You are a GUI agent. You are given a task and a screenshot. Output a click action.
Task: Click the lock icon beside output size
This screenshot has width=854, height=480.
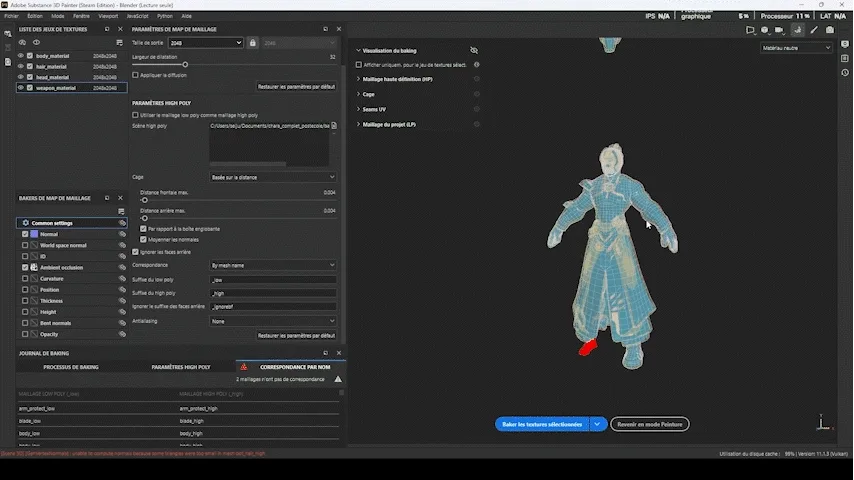pos(253,43)
